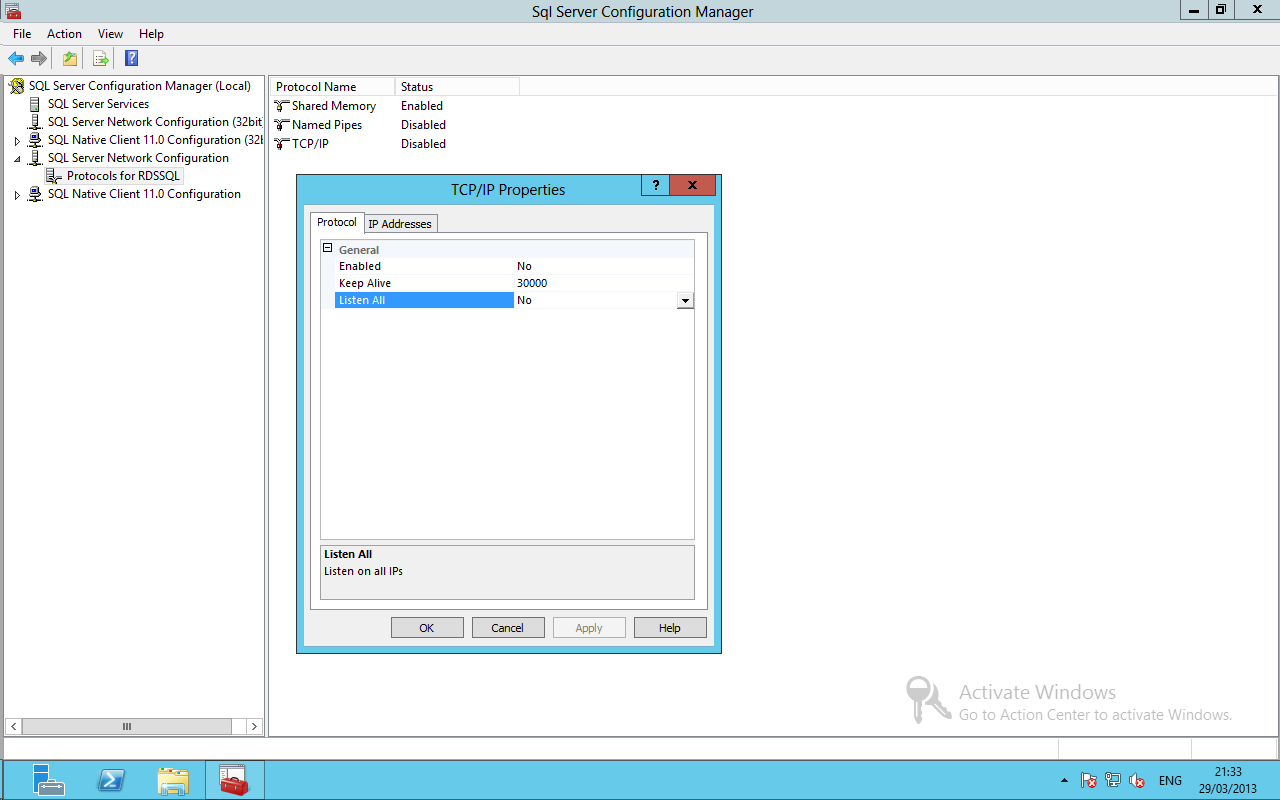
Task: Click the Enabled status of Shared Memory
Action: (x=422, y=105)
